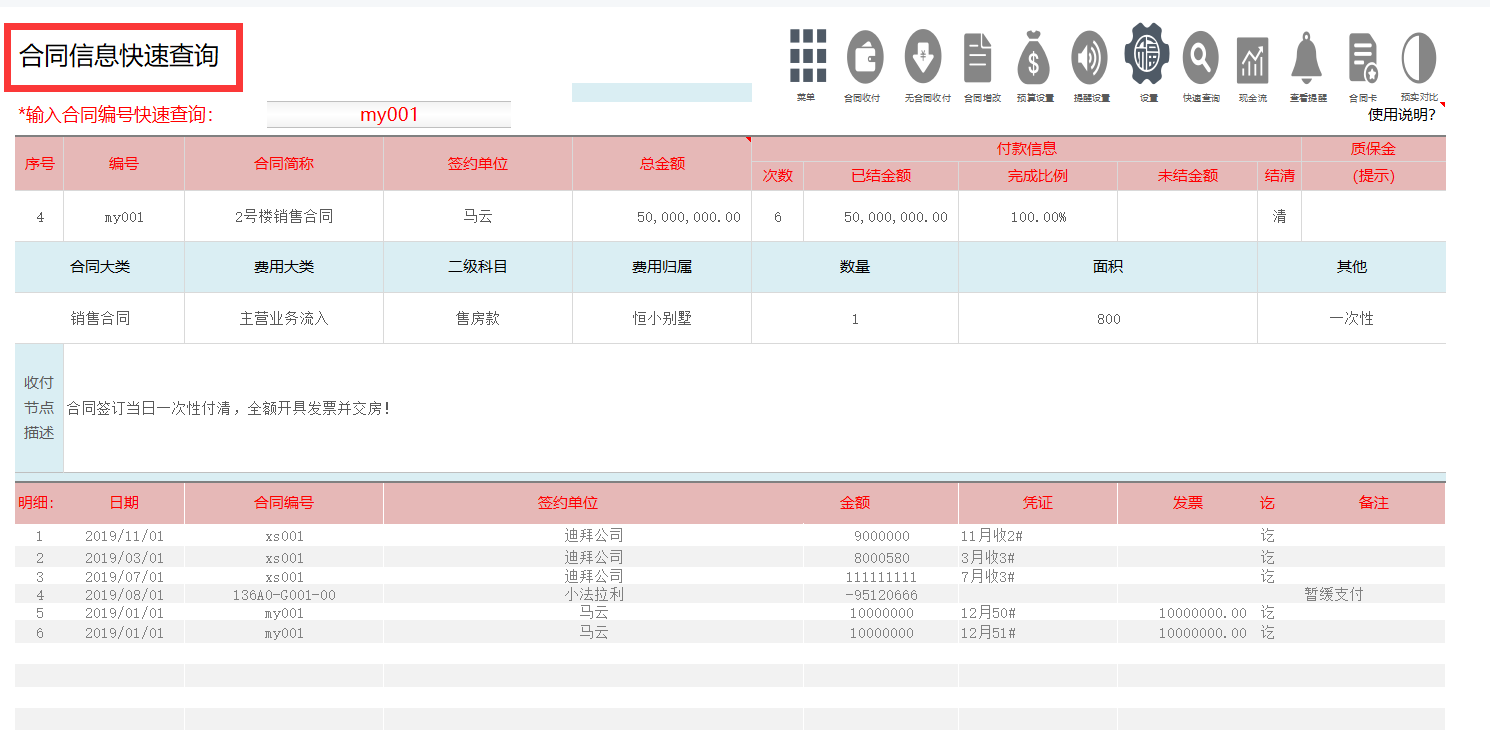Image resolution: width=1490 pixels, height=730 pixels.
Task: Select the voucher 12月51# cell
Action: (x=1038, y=633)
